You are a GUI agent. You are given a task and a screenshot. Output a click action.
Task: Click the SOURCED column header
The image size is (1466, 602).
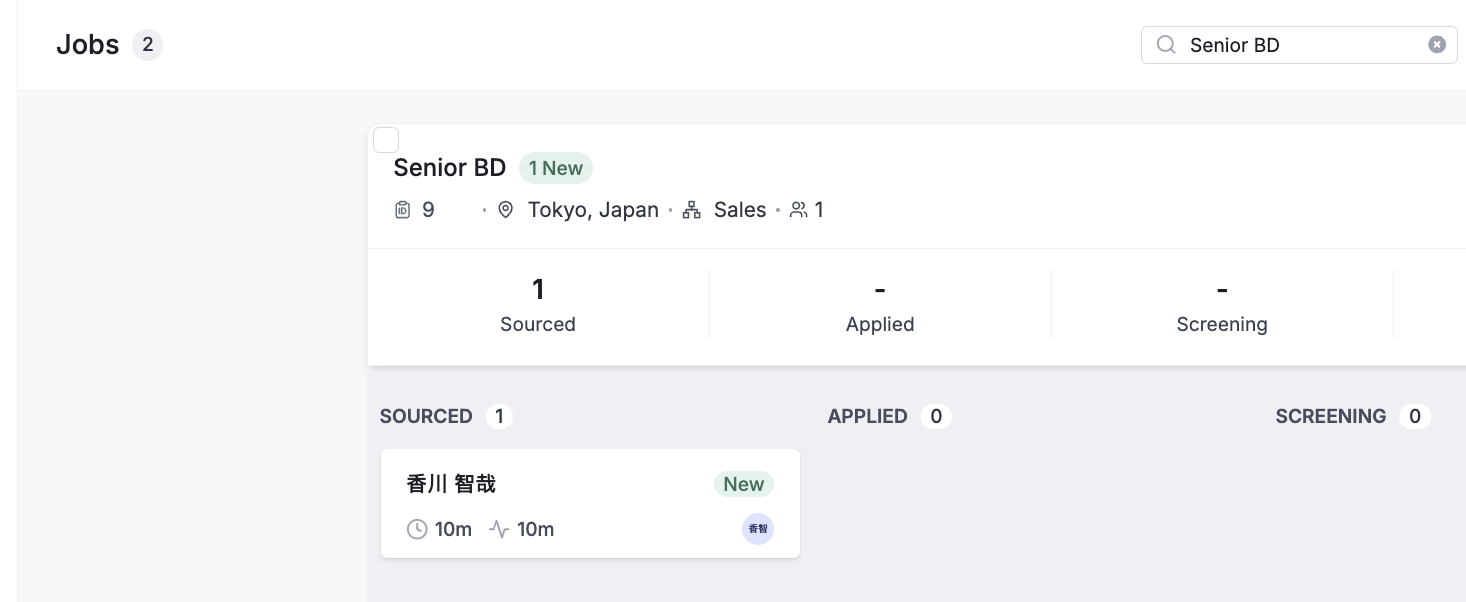[426, 416]
